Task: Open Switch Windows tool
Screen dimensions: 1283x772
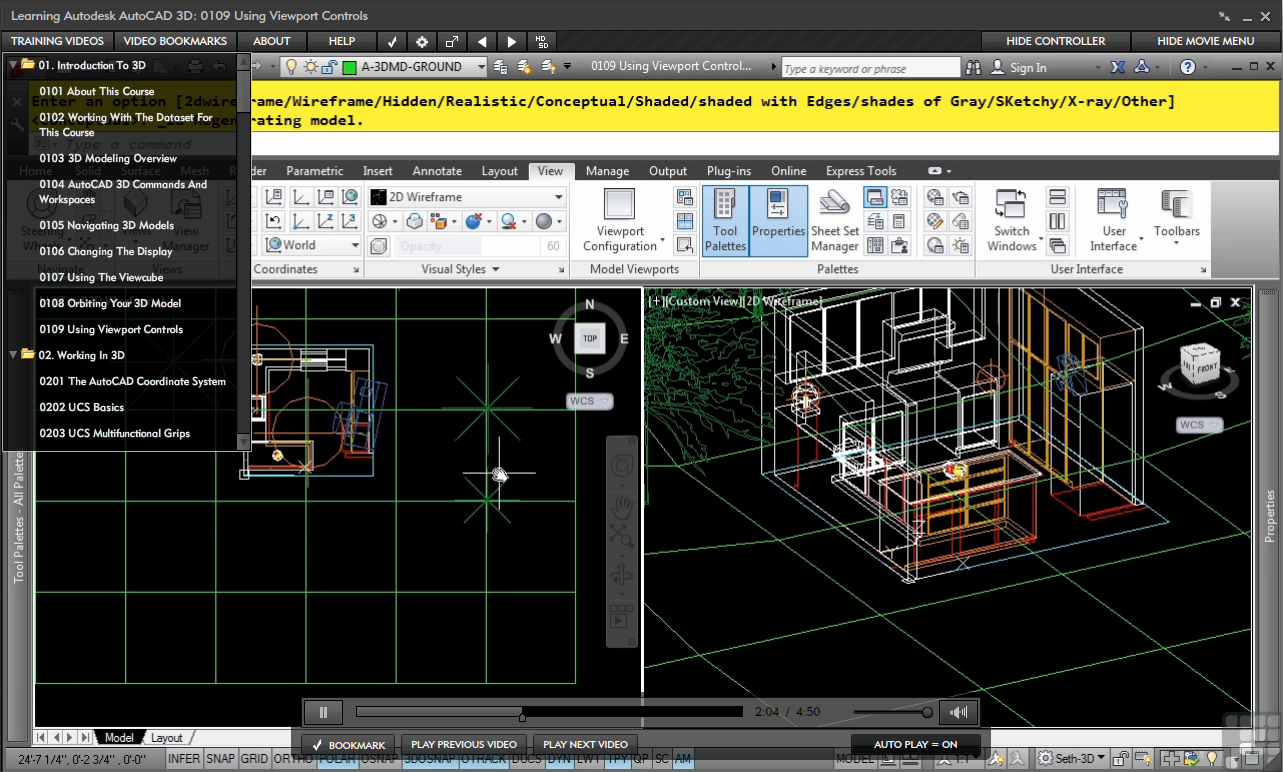Action: pos(1012,221)
